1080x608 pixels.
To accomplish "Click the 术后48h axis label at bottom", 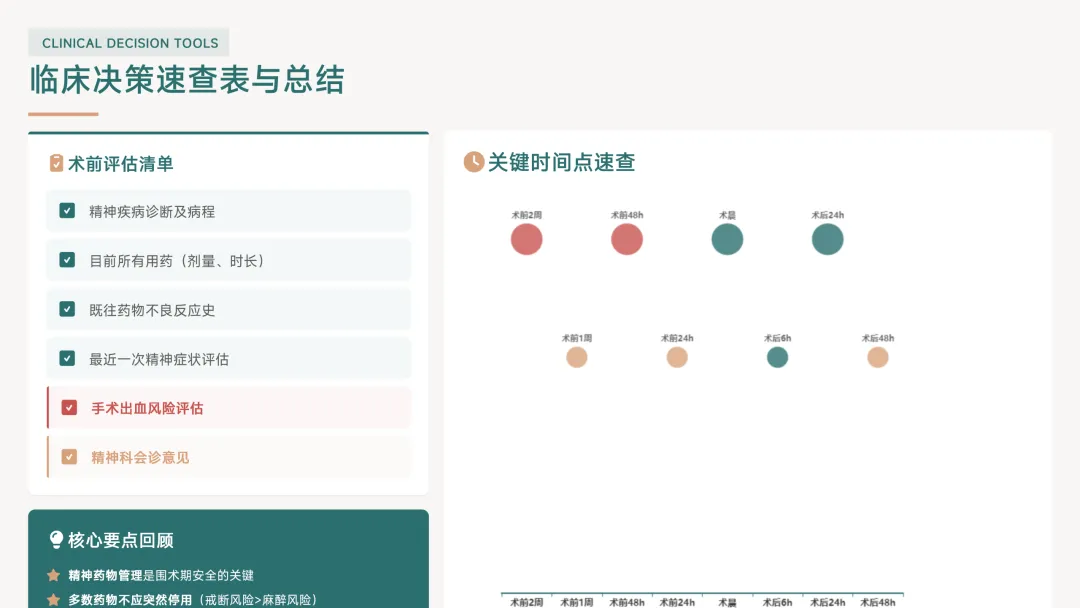I will tap(878, 602).
